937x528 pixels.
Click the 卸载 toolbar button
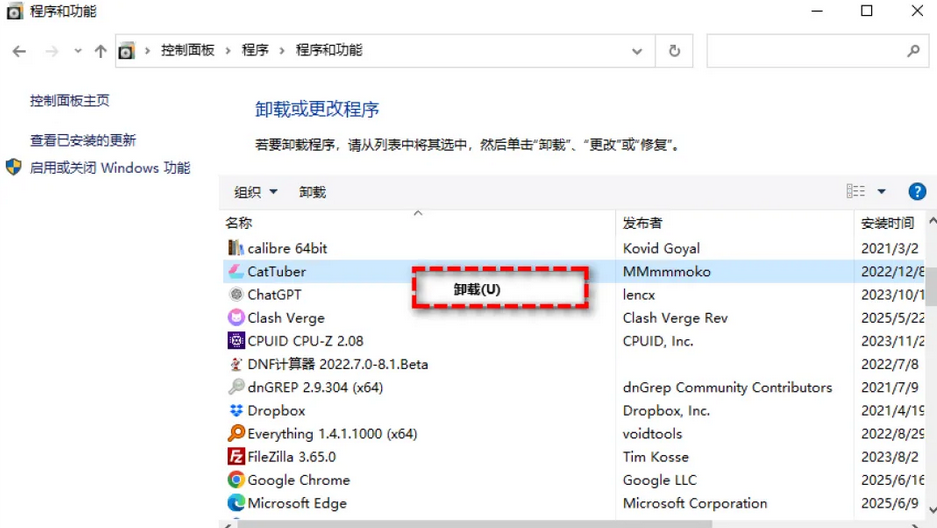coord(313,192)
